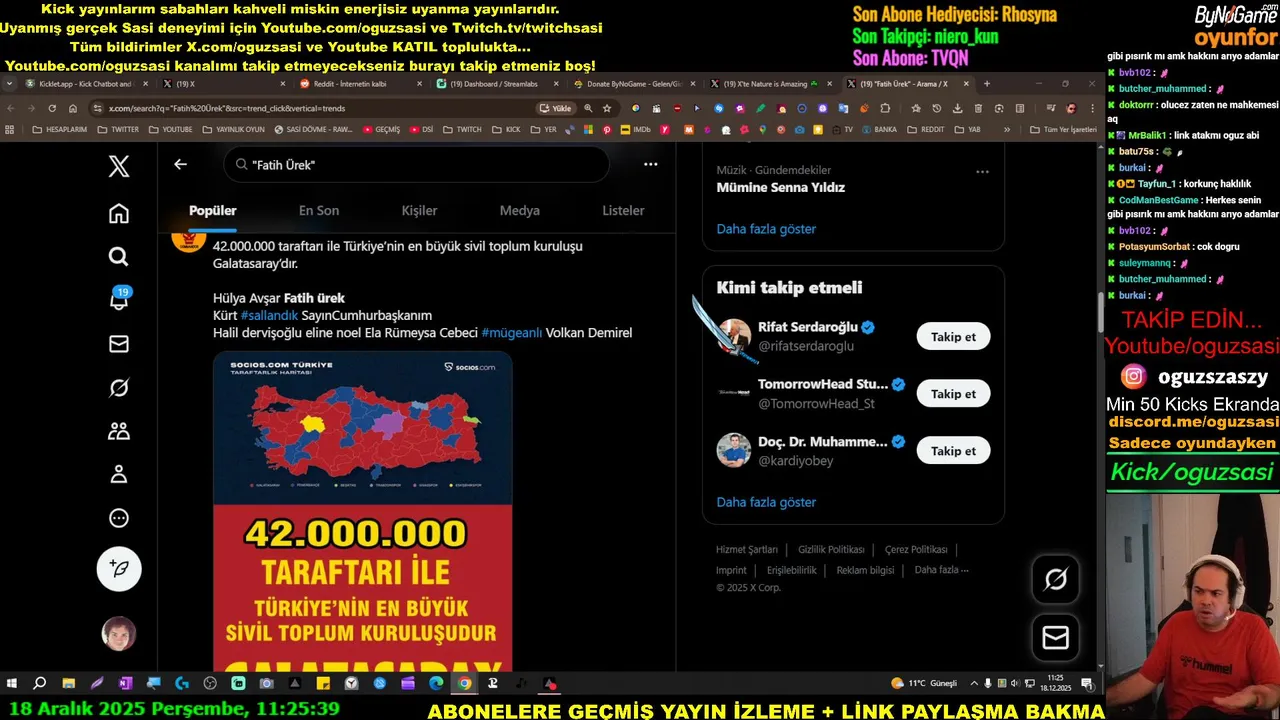The width and height of the screenshot is (1280, 720).
Task: Click the Chrome home button
Action: [x=73, y=108]
